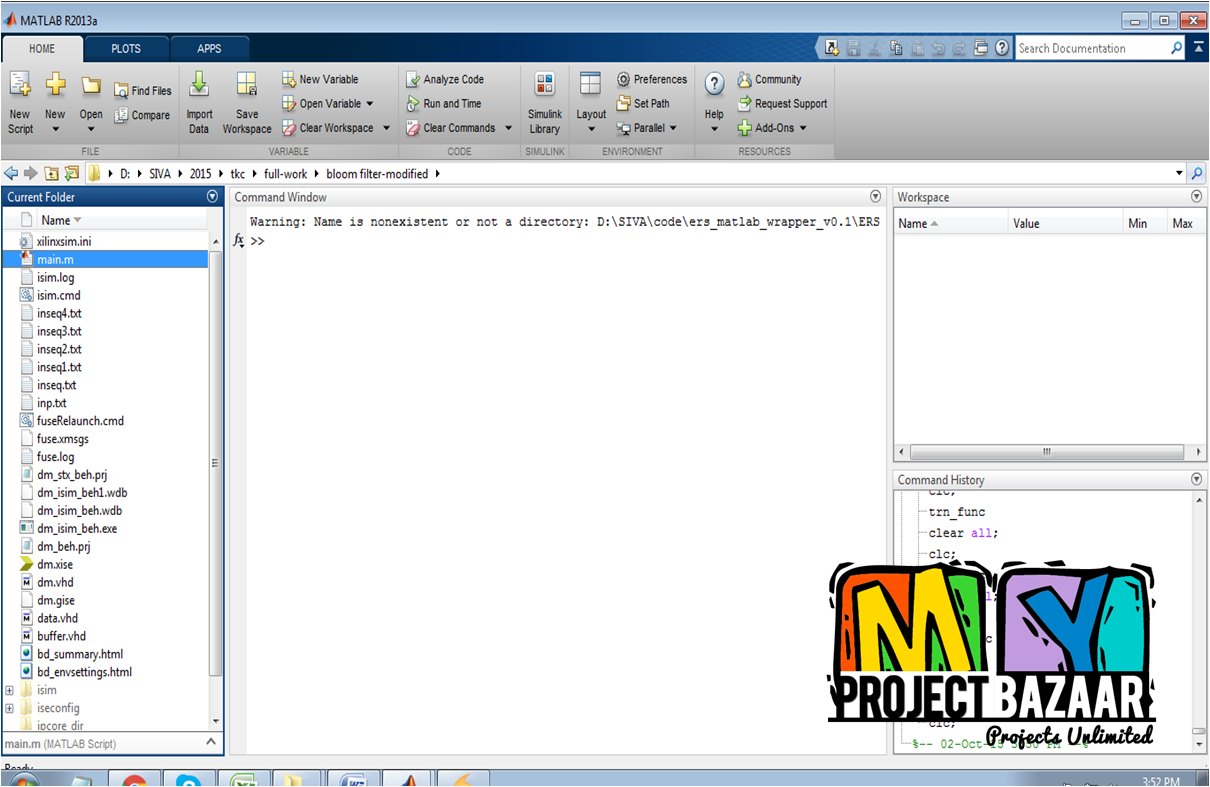Sort Workspace by the Min column

tap(1145, 224)
